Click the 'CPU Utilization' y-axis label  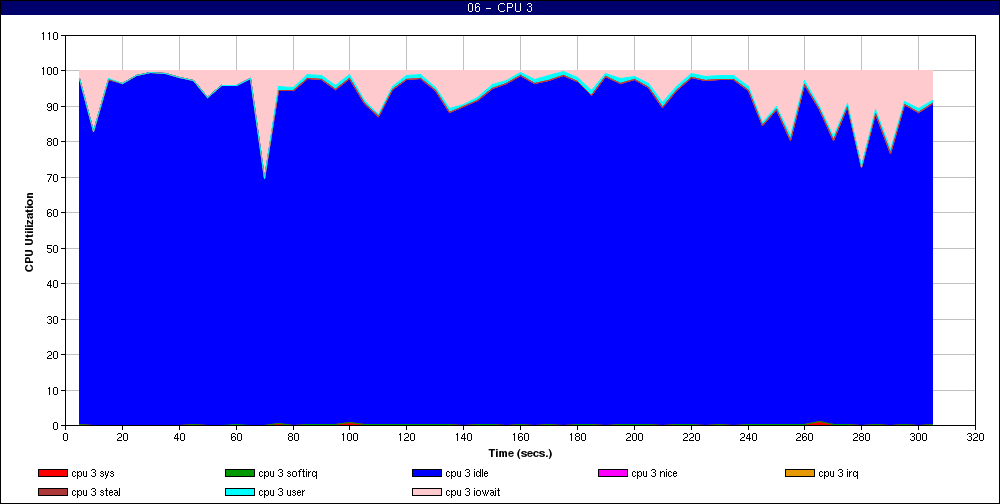point(29,232)
